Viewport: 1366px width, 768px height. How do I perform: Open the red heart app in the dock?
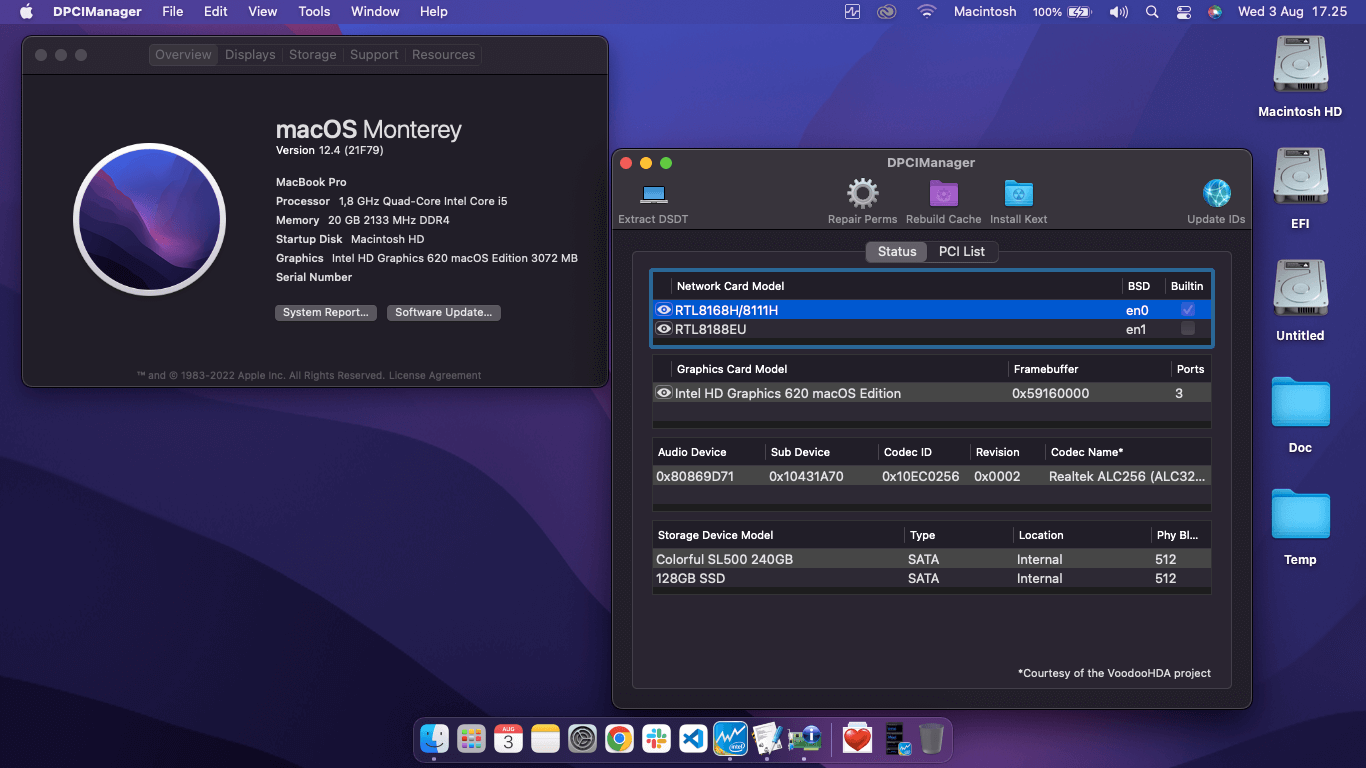pos(857,739)
